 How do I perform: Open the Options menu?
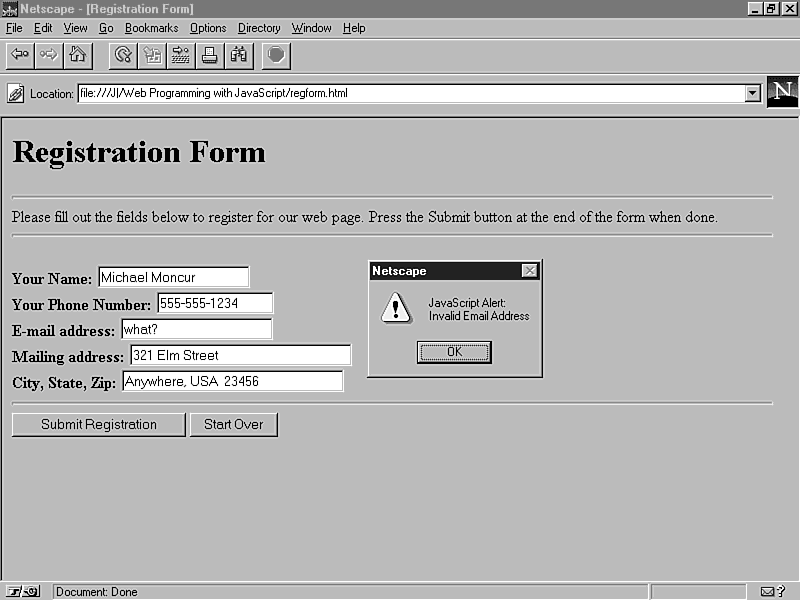tap(208, 28)
